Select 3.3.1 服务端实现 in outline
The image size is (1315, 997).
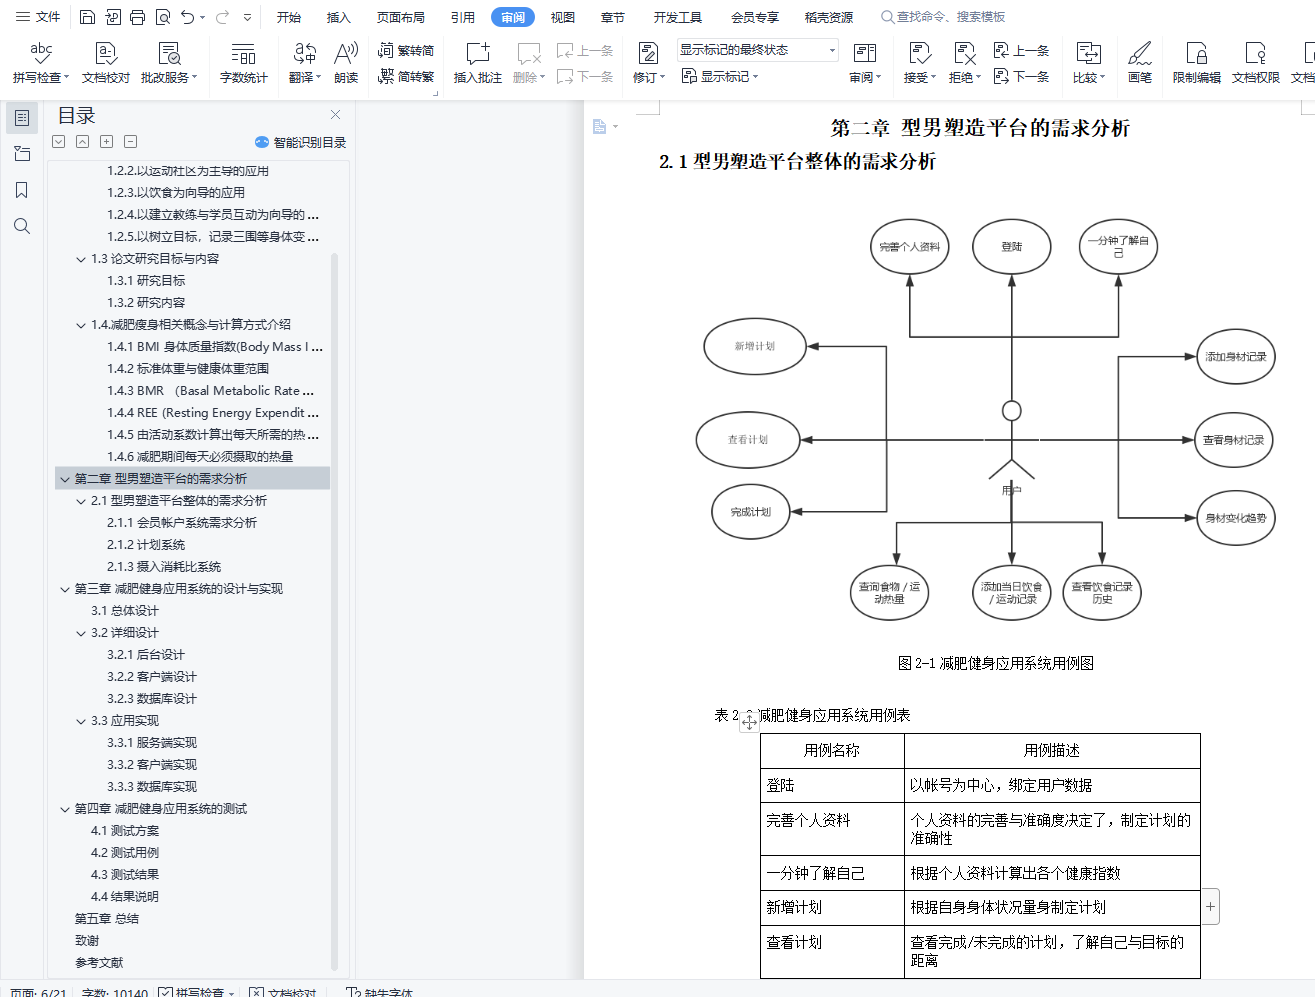point(152,743)
